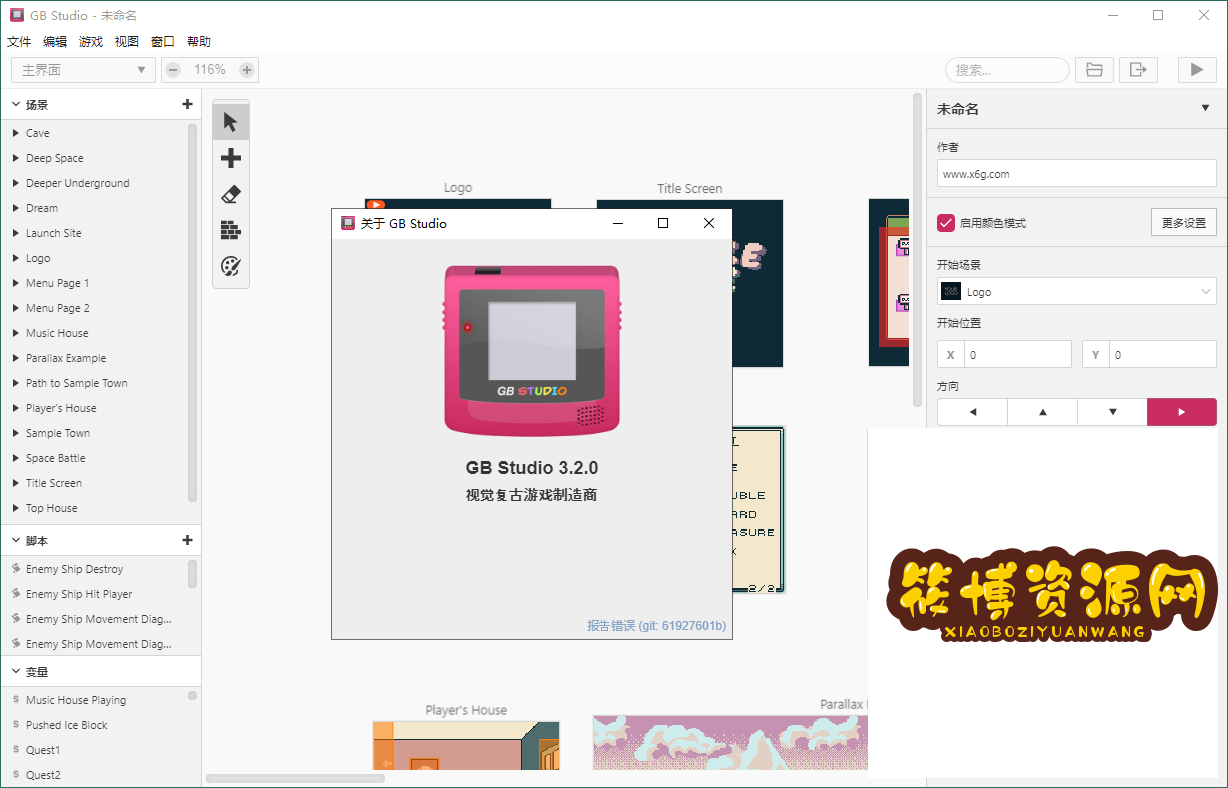Click the 116% zoom level button

[x=210, y=70]
